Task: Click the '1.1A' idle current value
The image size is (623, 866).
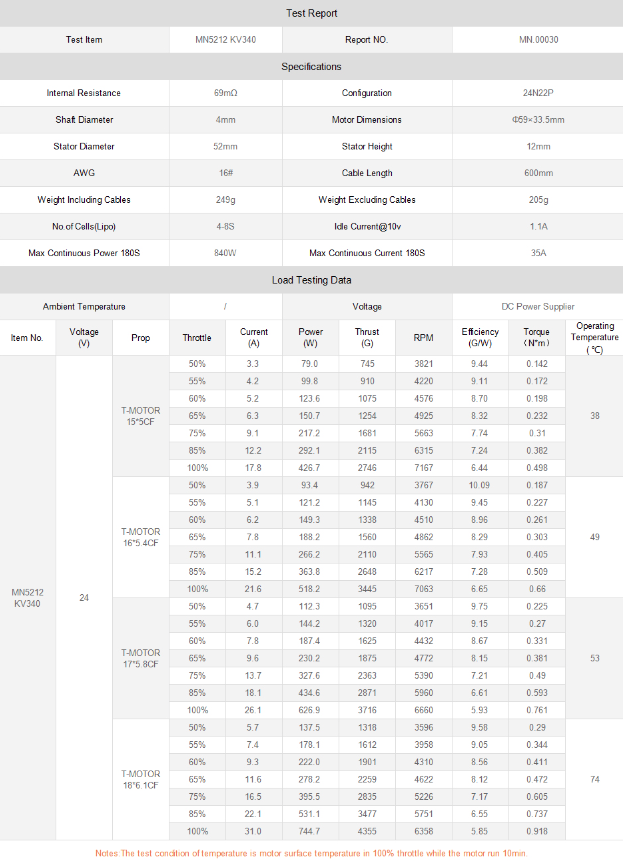Action: pos(538,226)
